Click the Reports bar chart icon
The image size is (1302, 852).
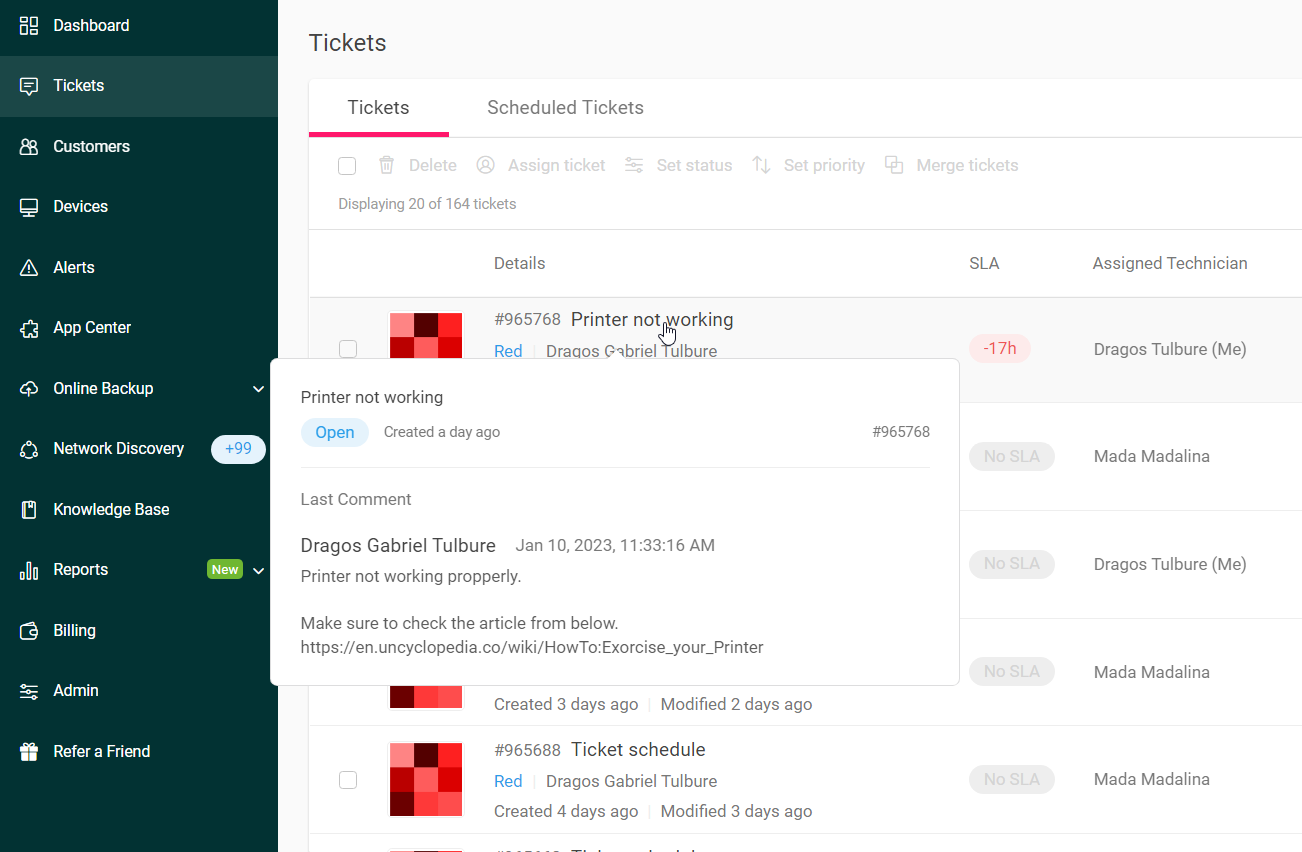(x=29, y=570)
